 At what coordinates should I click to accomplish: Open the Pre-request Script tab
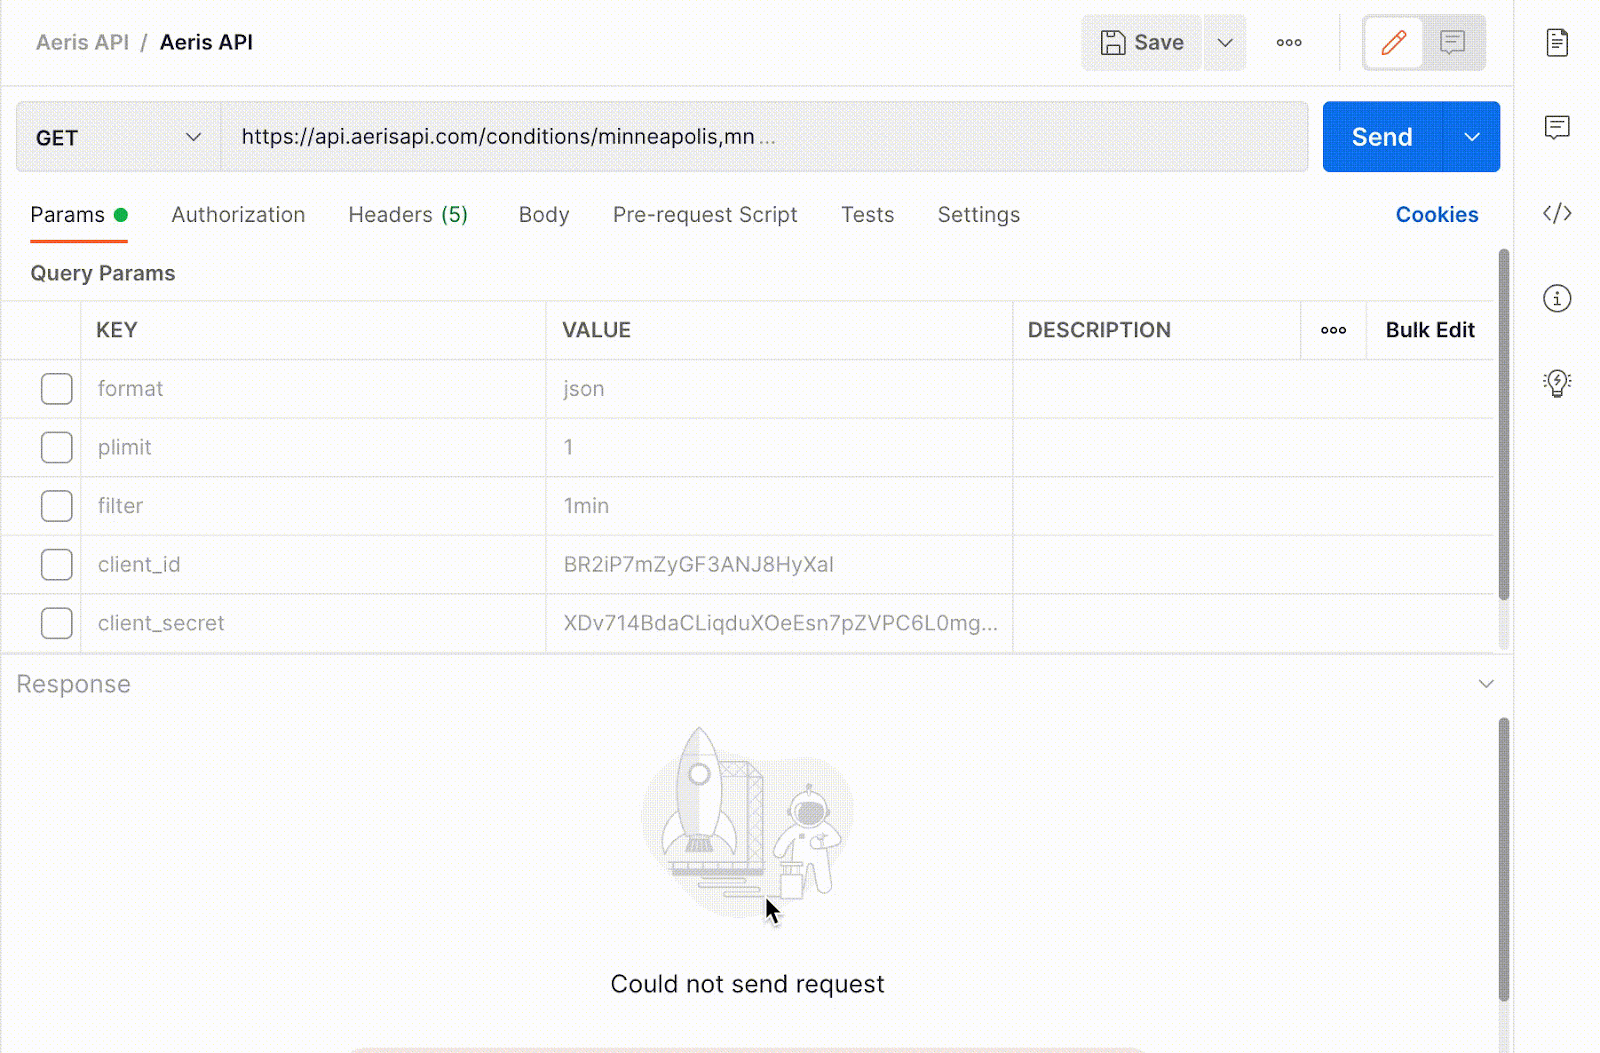point(705,215)
